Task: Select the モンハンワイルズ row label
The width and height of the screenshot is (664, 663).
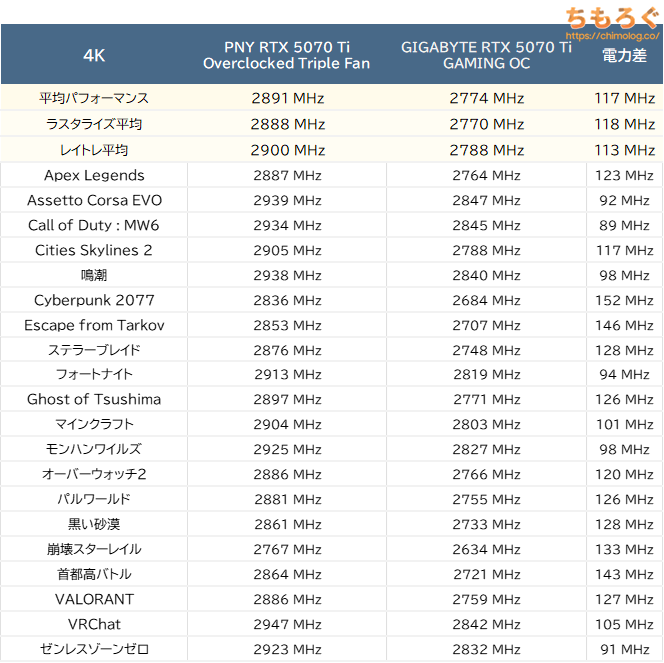Action: 94,449
